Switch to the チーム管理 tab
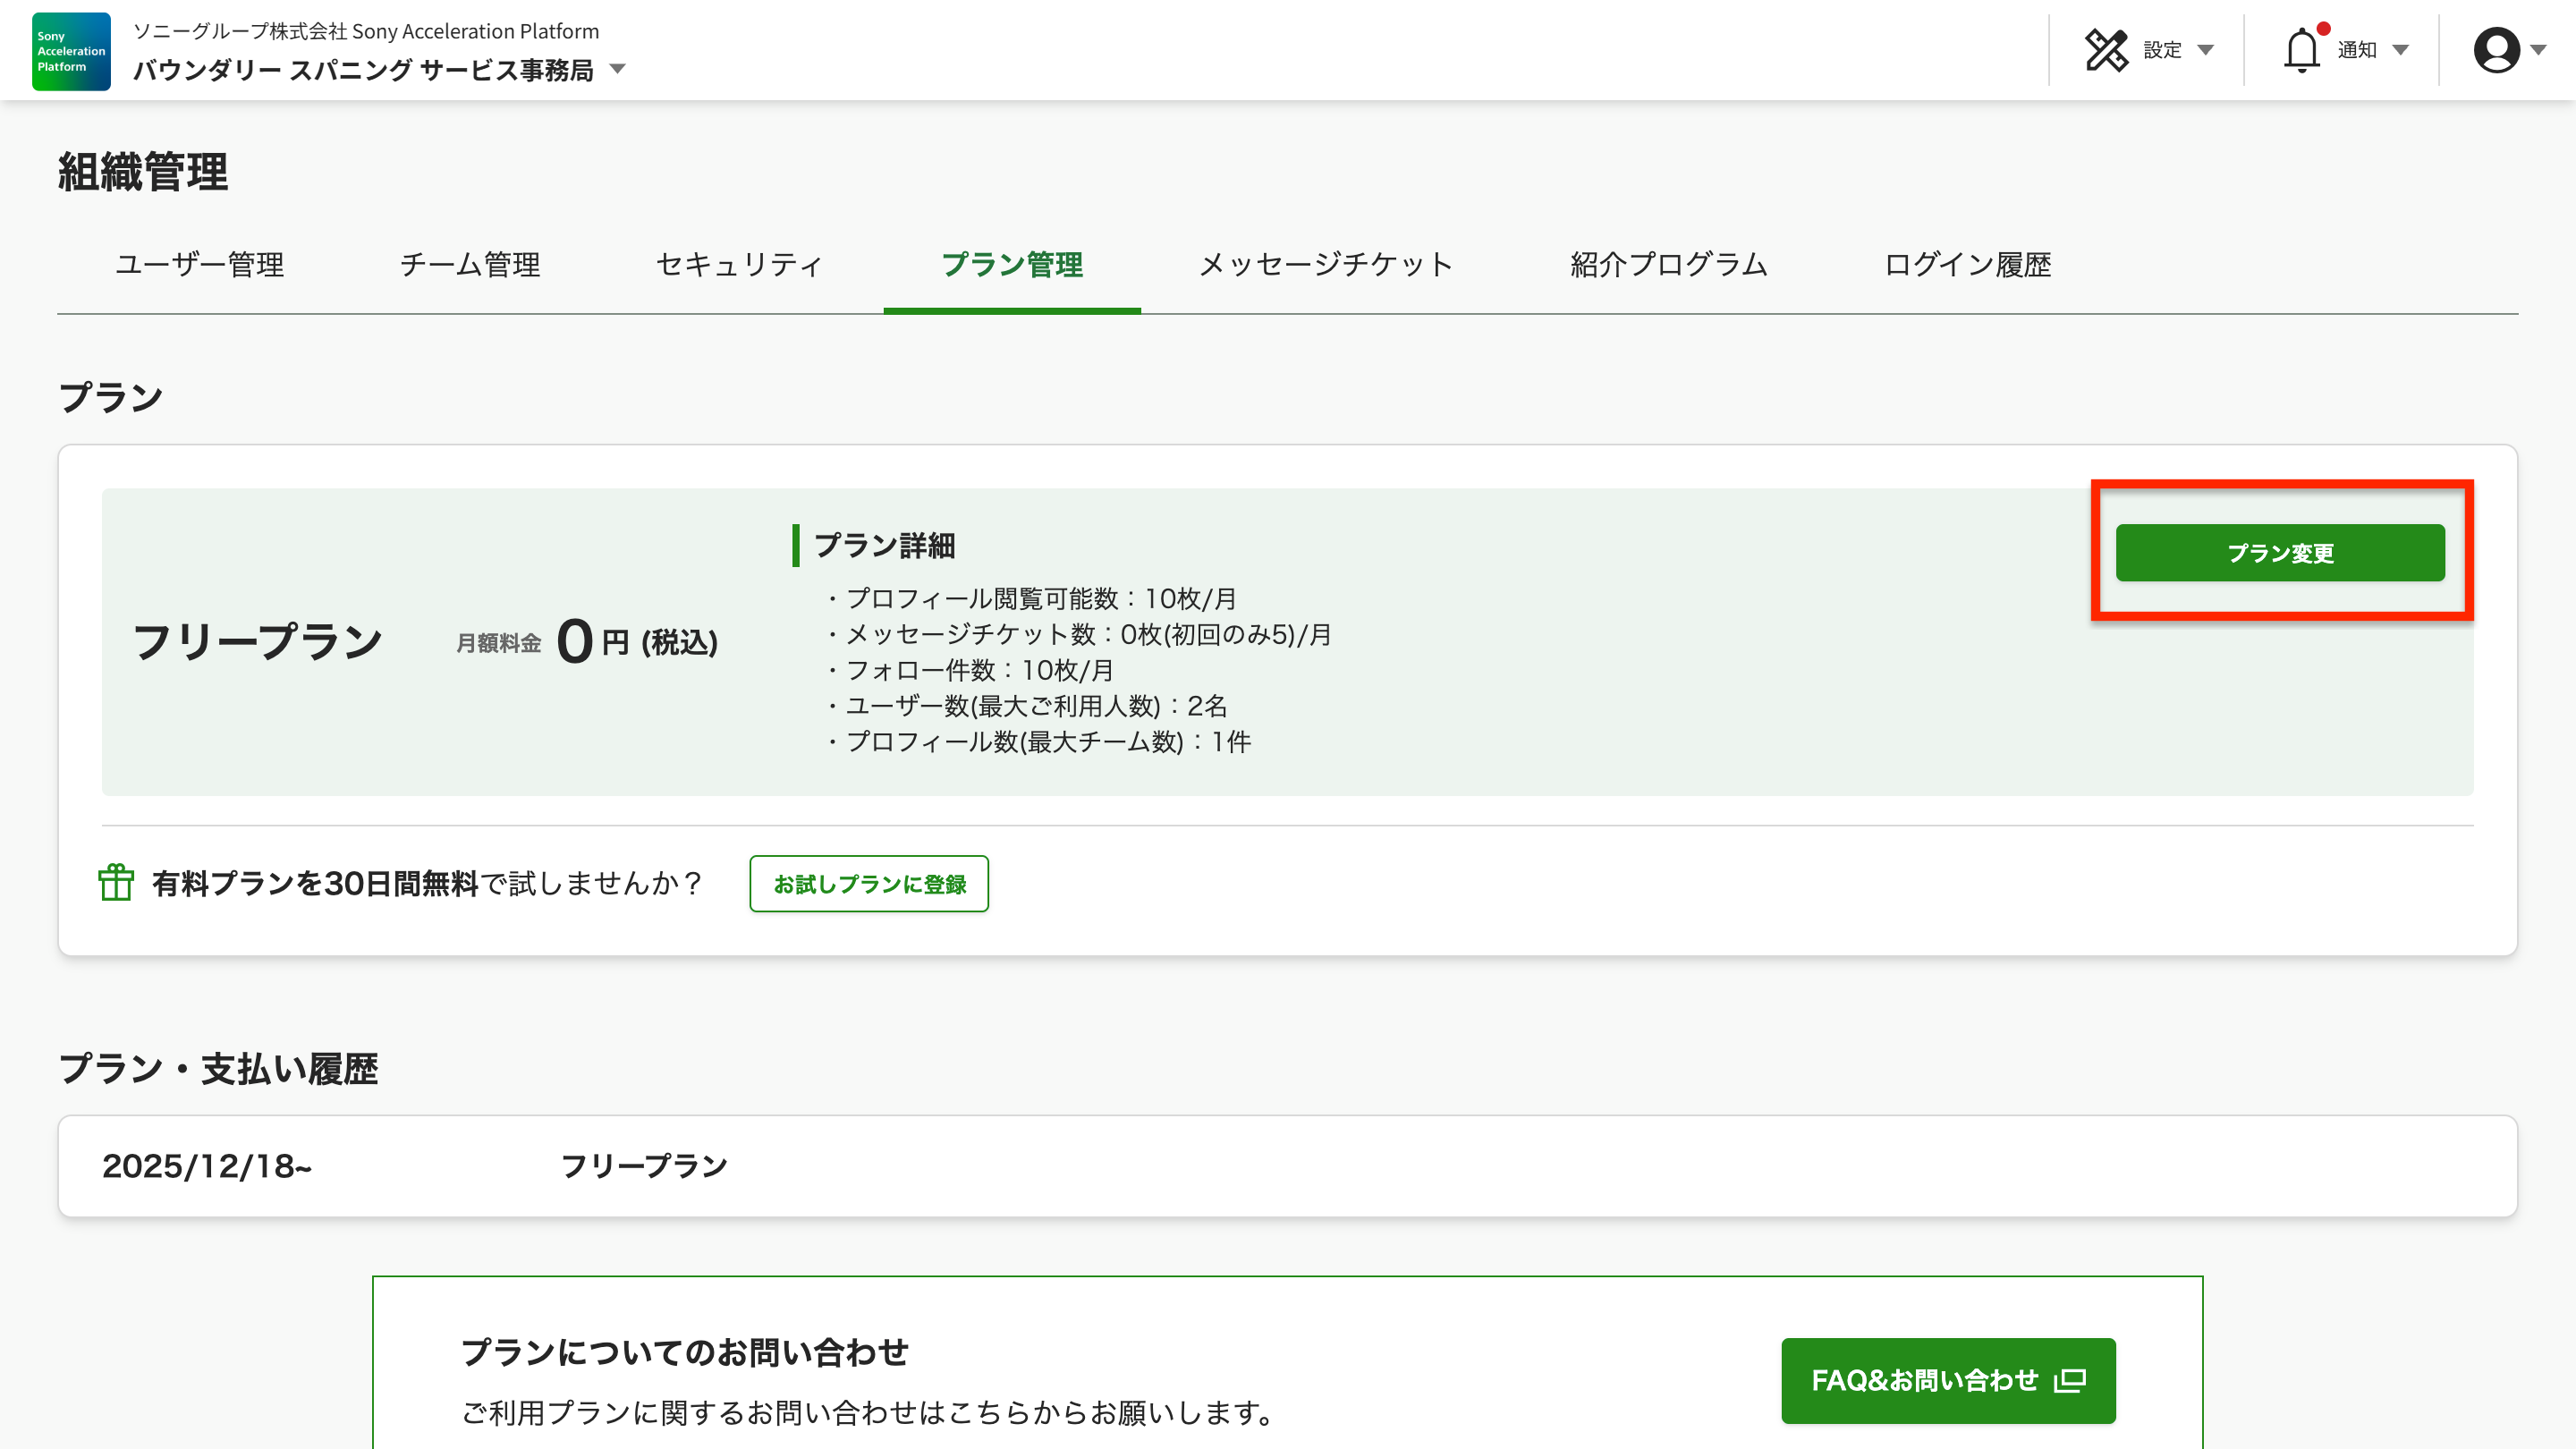Image resolution: width=2576 pixels, height=1449 pixels. (470, 265)
